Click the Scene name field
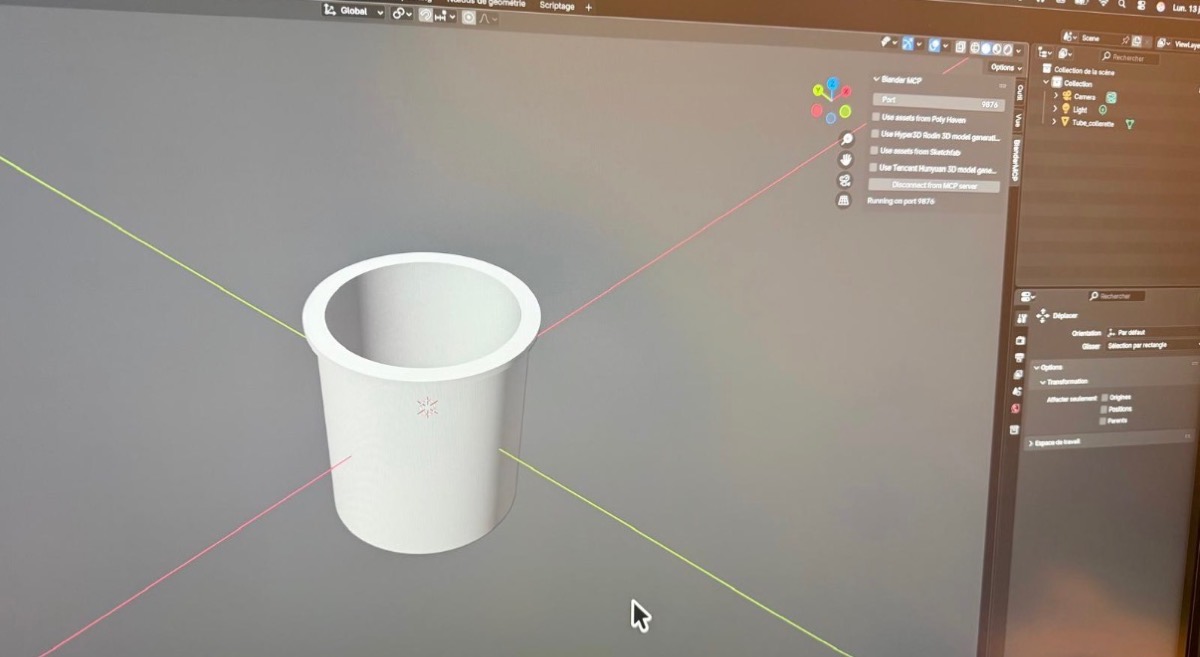1200x657 pixels. point(1100,38)
